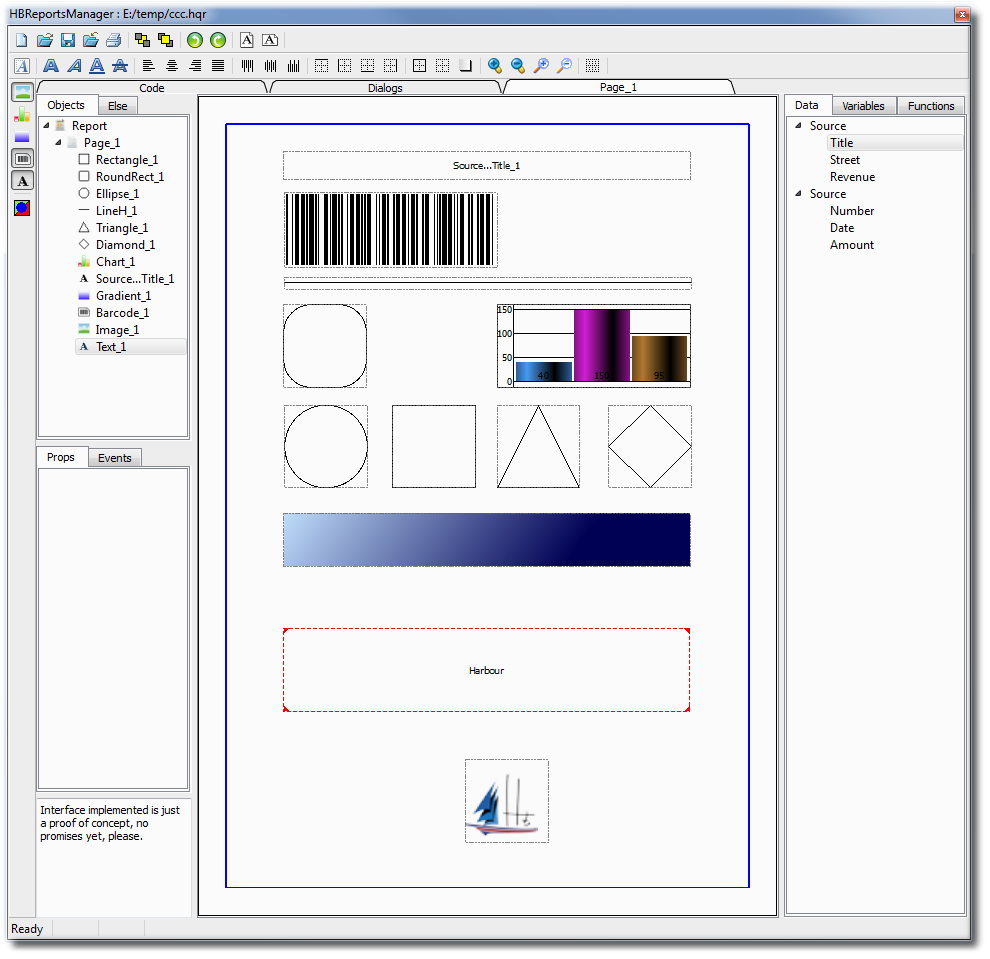The image size is (990, 959).
Task: Pick the Gradient tool in left sidebar
Action: [22, 137]
